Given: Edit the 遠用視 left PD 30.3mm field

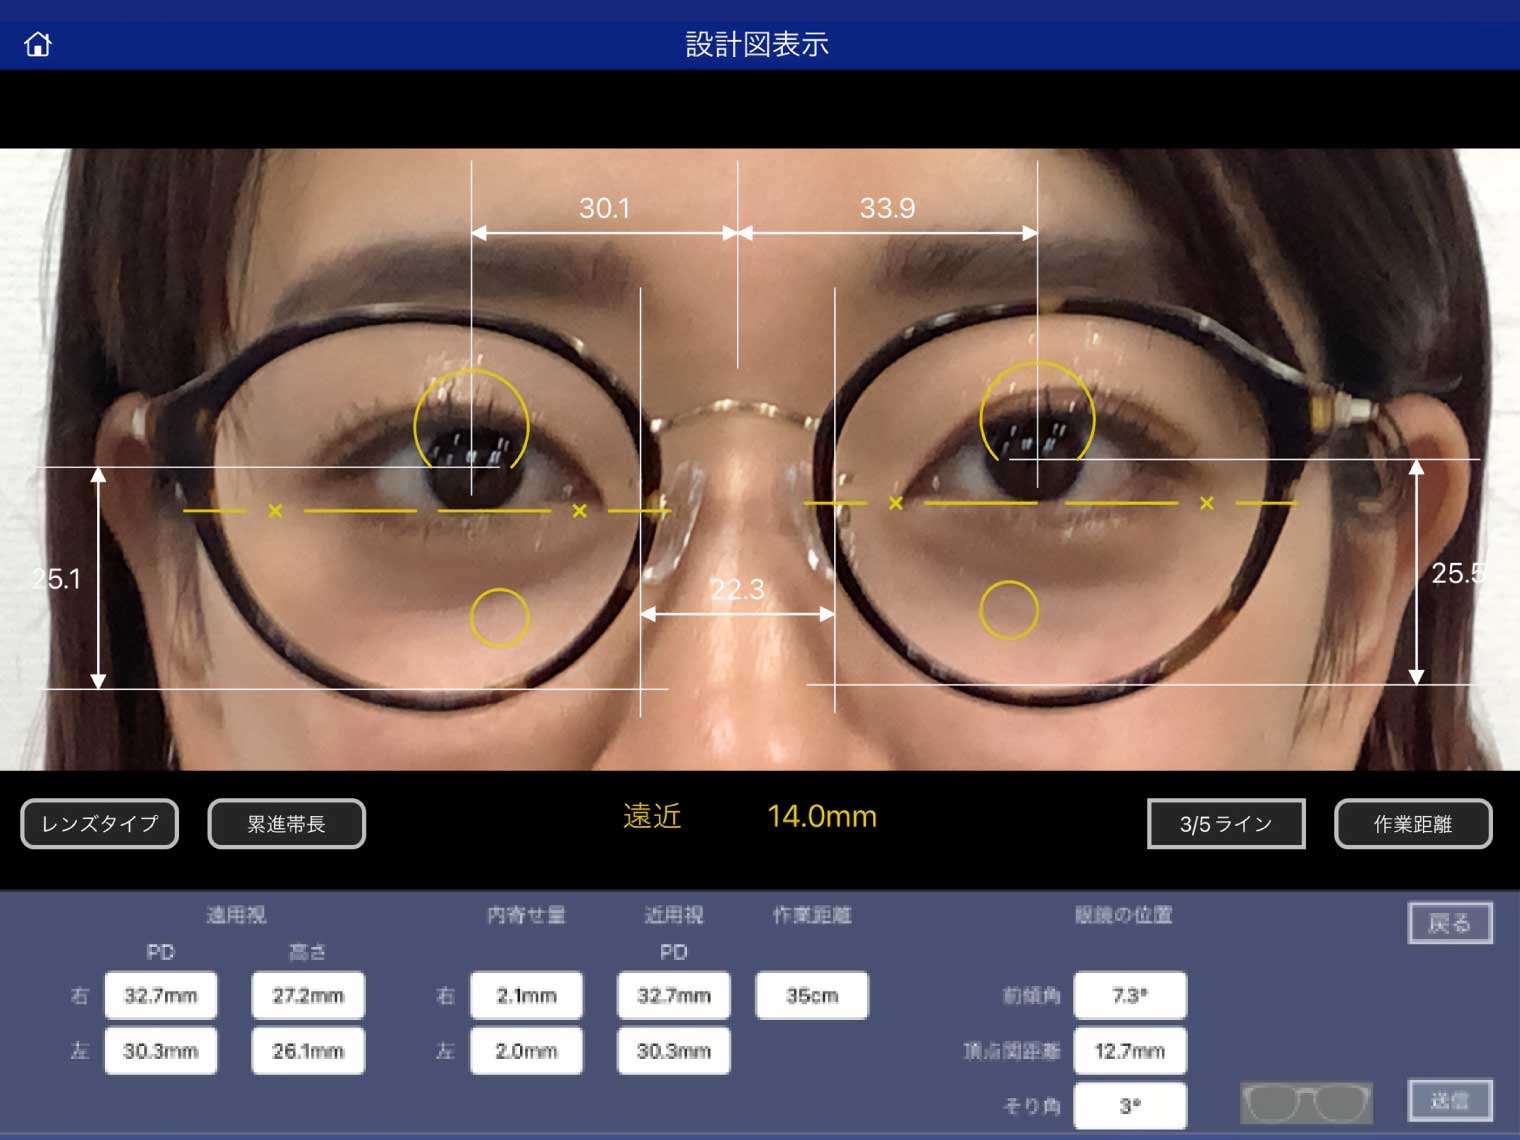Looking at the screenshot, I should point(161,1051).
